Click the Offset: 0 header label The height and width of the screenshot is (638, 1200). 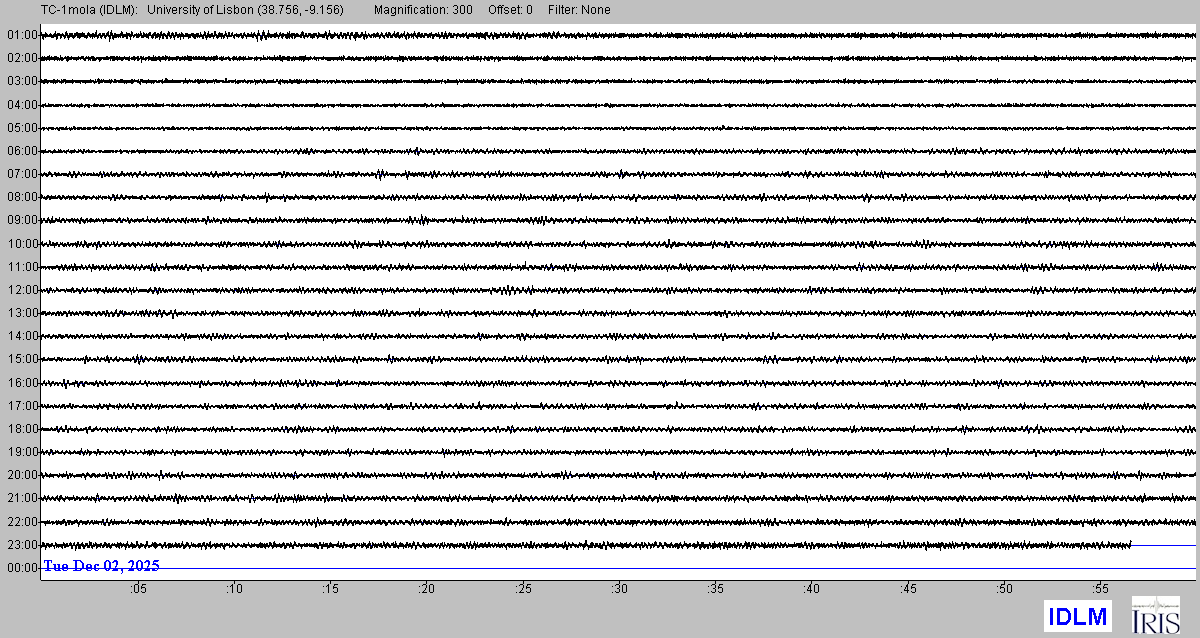click(x=510, y=10)
